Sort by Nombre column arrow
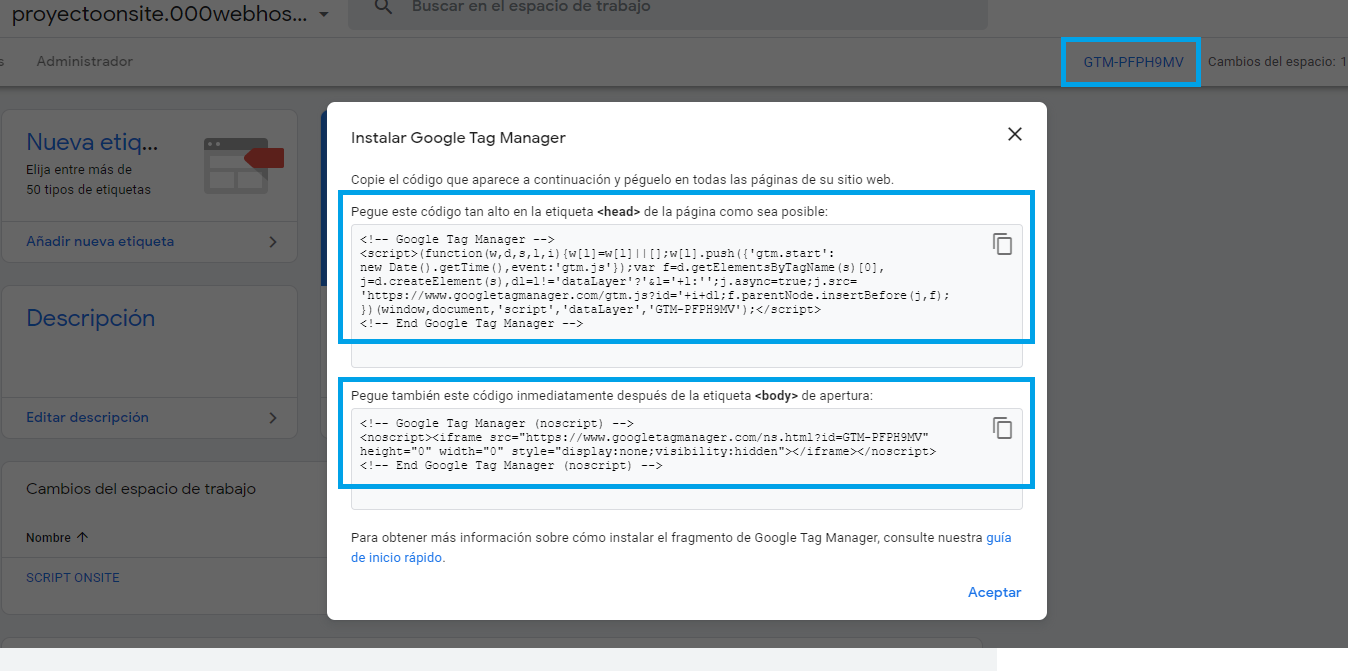This screenshot has height=671, width=1348. pos(83,537)
